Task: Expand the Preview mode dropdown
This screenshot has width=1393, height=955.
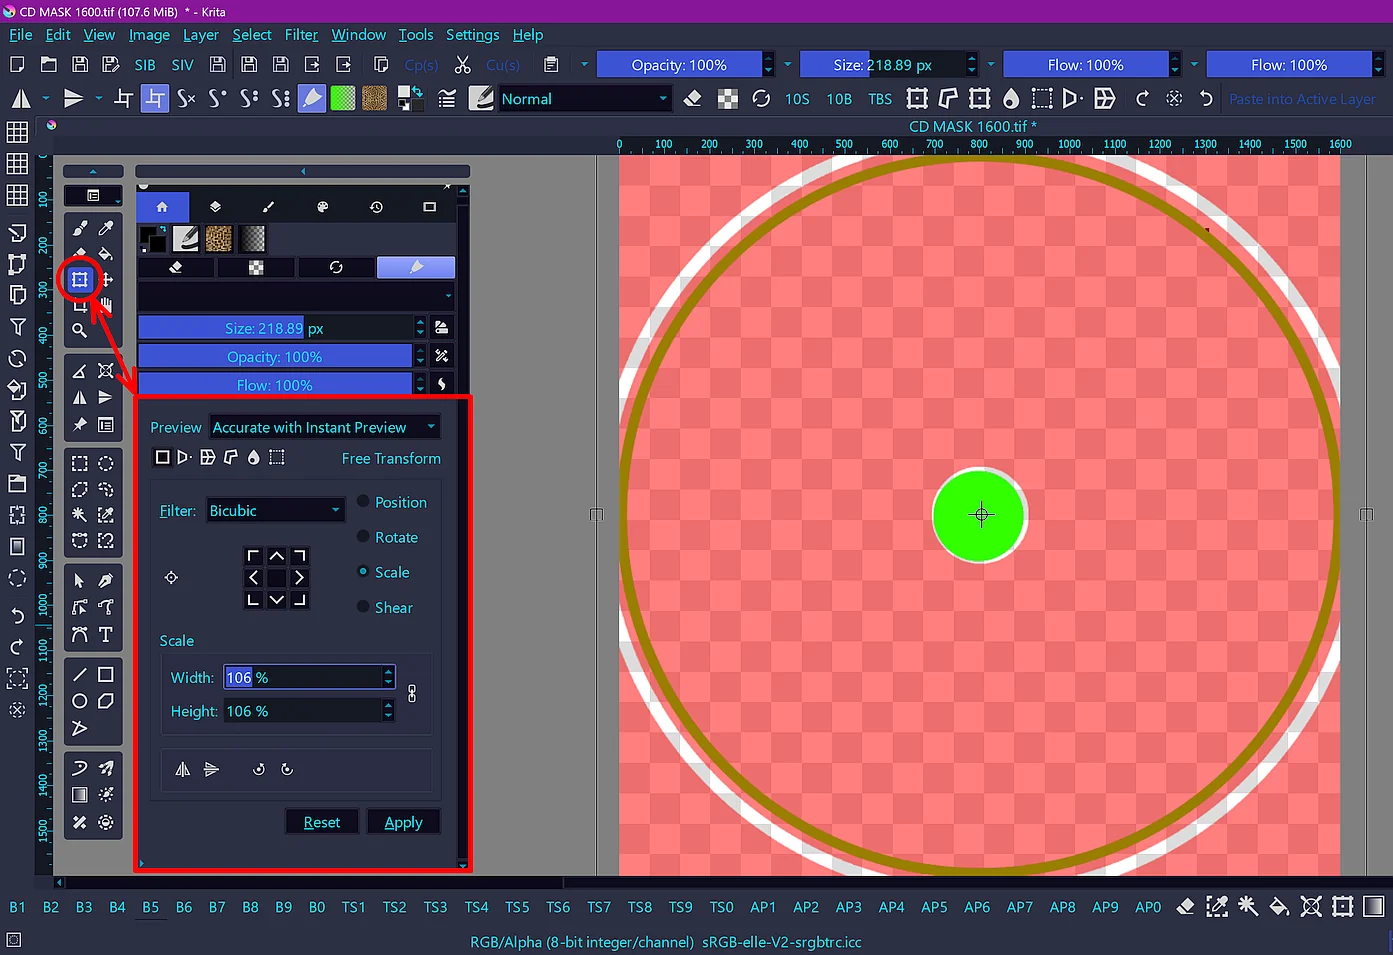Action: click(x=324, y=428)
